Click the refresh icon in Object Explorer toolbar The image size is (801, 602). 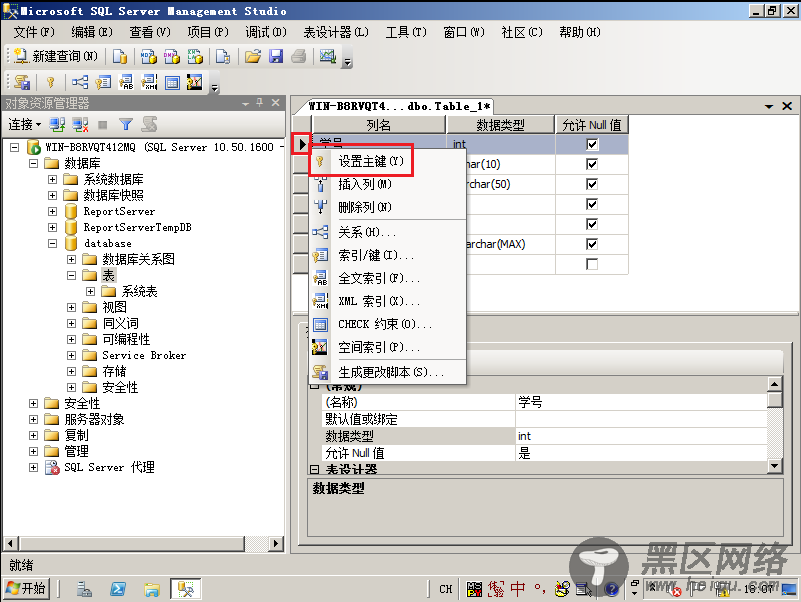[x=149, y=124]
